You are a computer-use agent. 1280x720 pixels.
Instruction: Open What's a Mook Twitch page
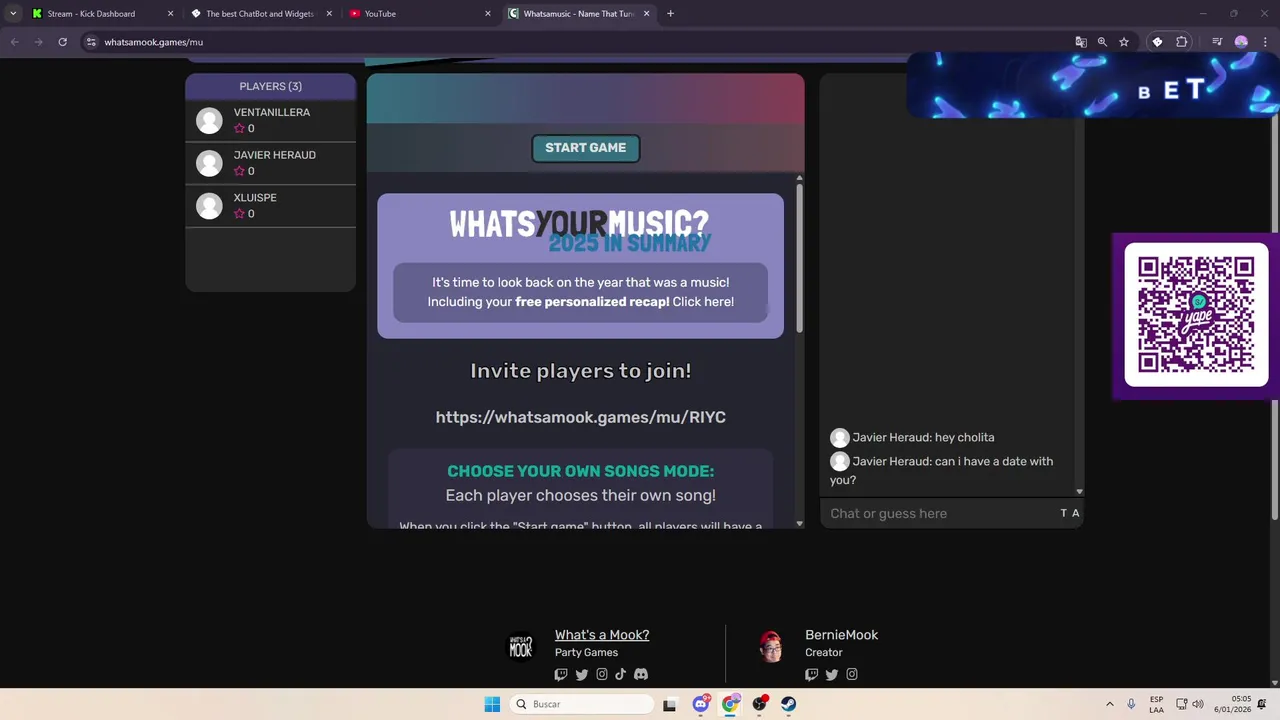[561, 674]
